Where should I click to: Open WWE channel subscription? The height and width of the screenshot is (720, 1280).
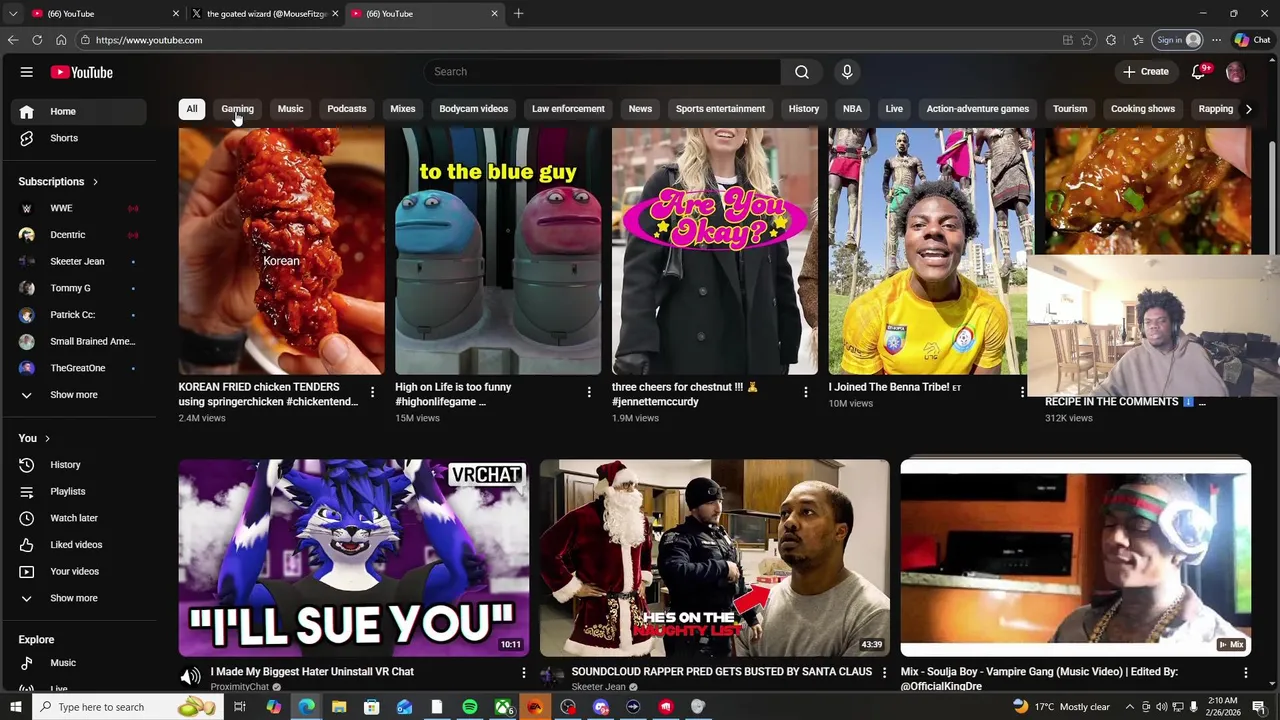(78, 208)
